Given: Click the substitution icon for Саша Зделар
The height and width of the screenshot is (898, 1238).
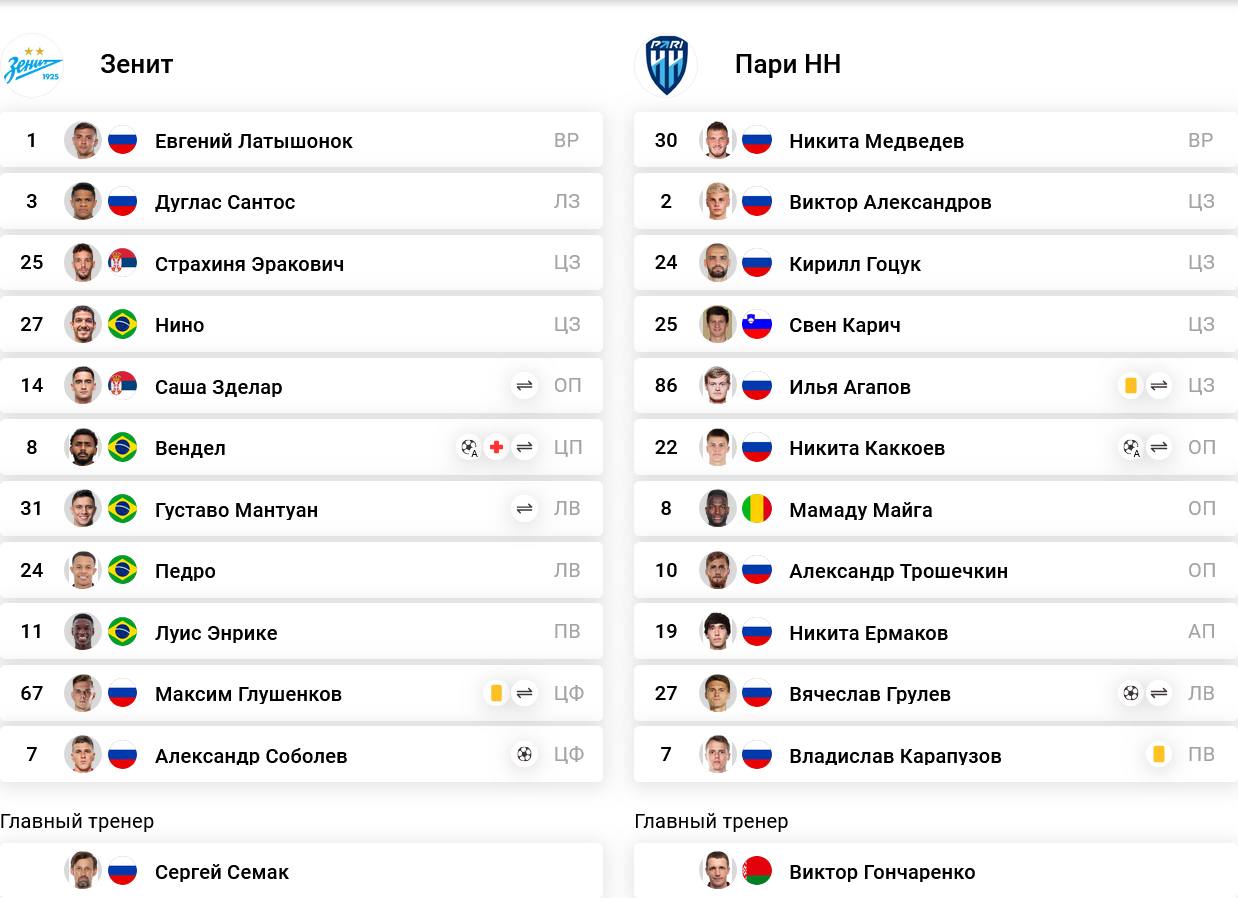Looking at the screenshot, I should tap(525, 386).
